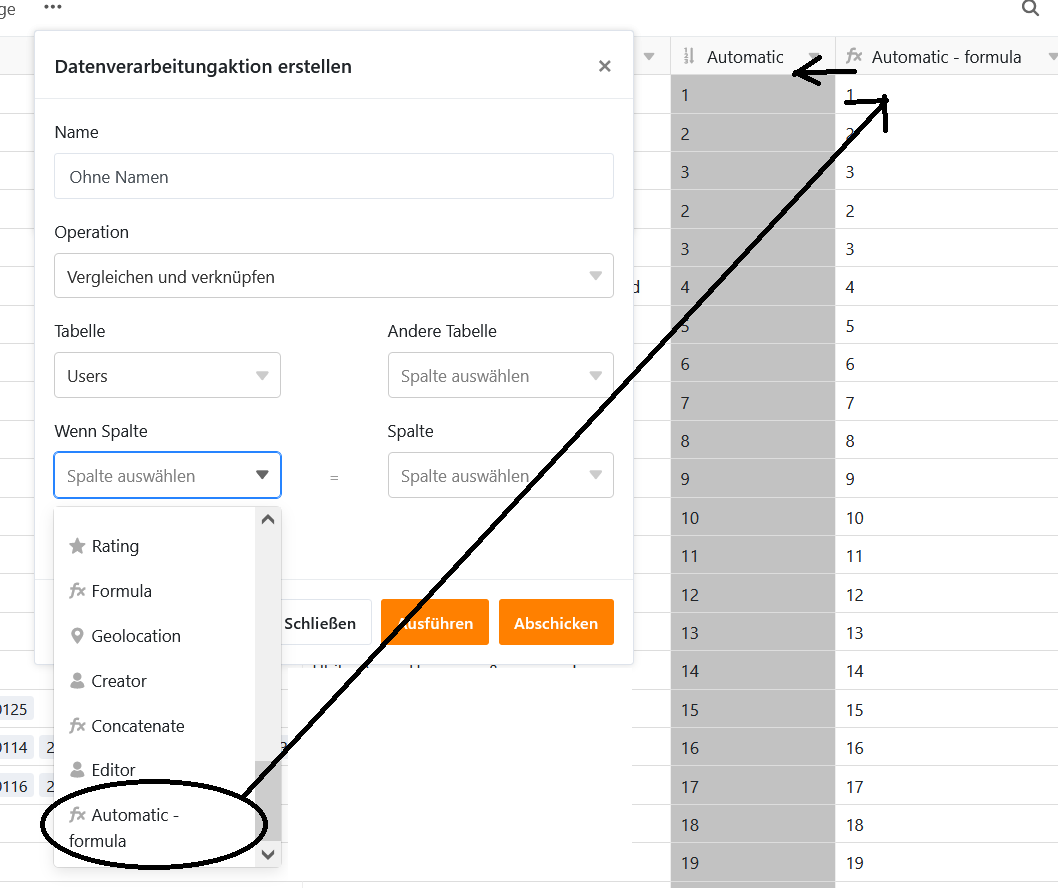
Task: Open the Automatic column header menu arrow
Action: (x=815, y=57)
